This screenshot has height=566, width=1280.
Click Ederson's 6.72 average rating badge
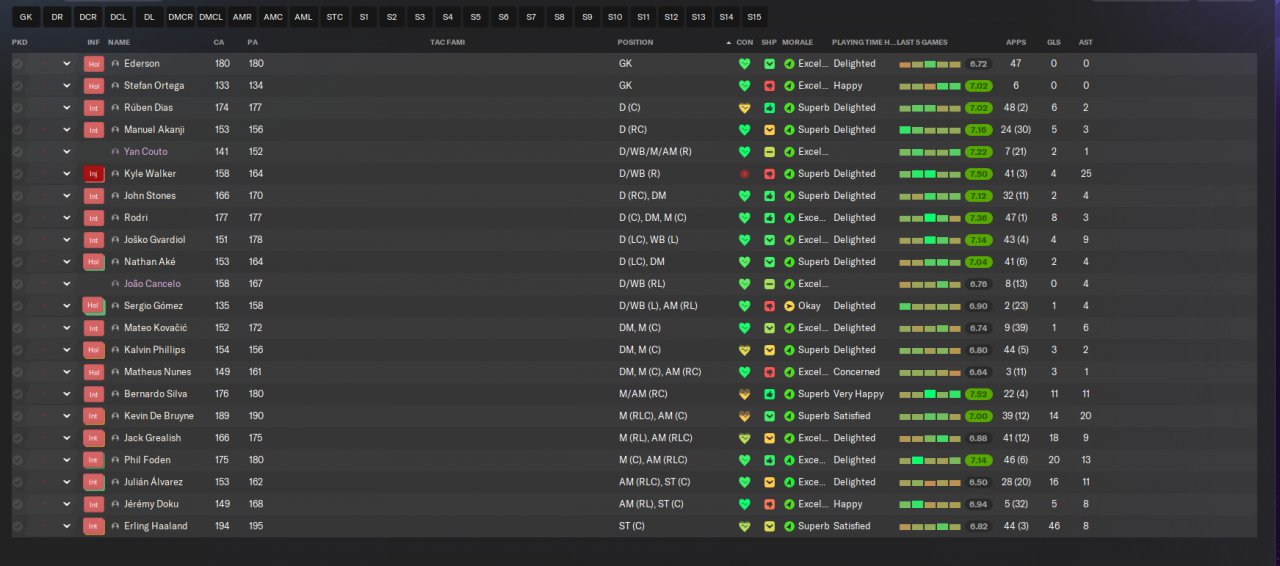pos(979,64)
